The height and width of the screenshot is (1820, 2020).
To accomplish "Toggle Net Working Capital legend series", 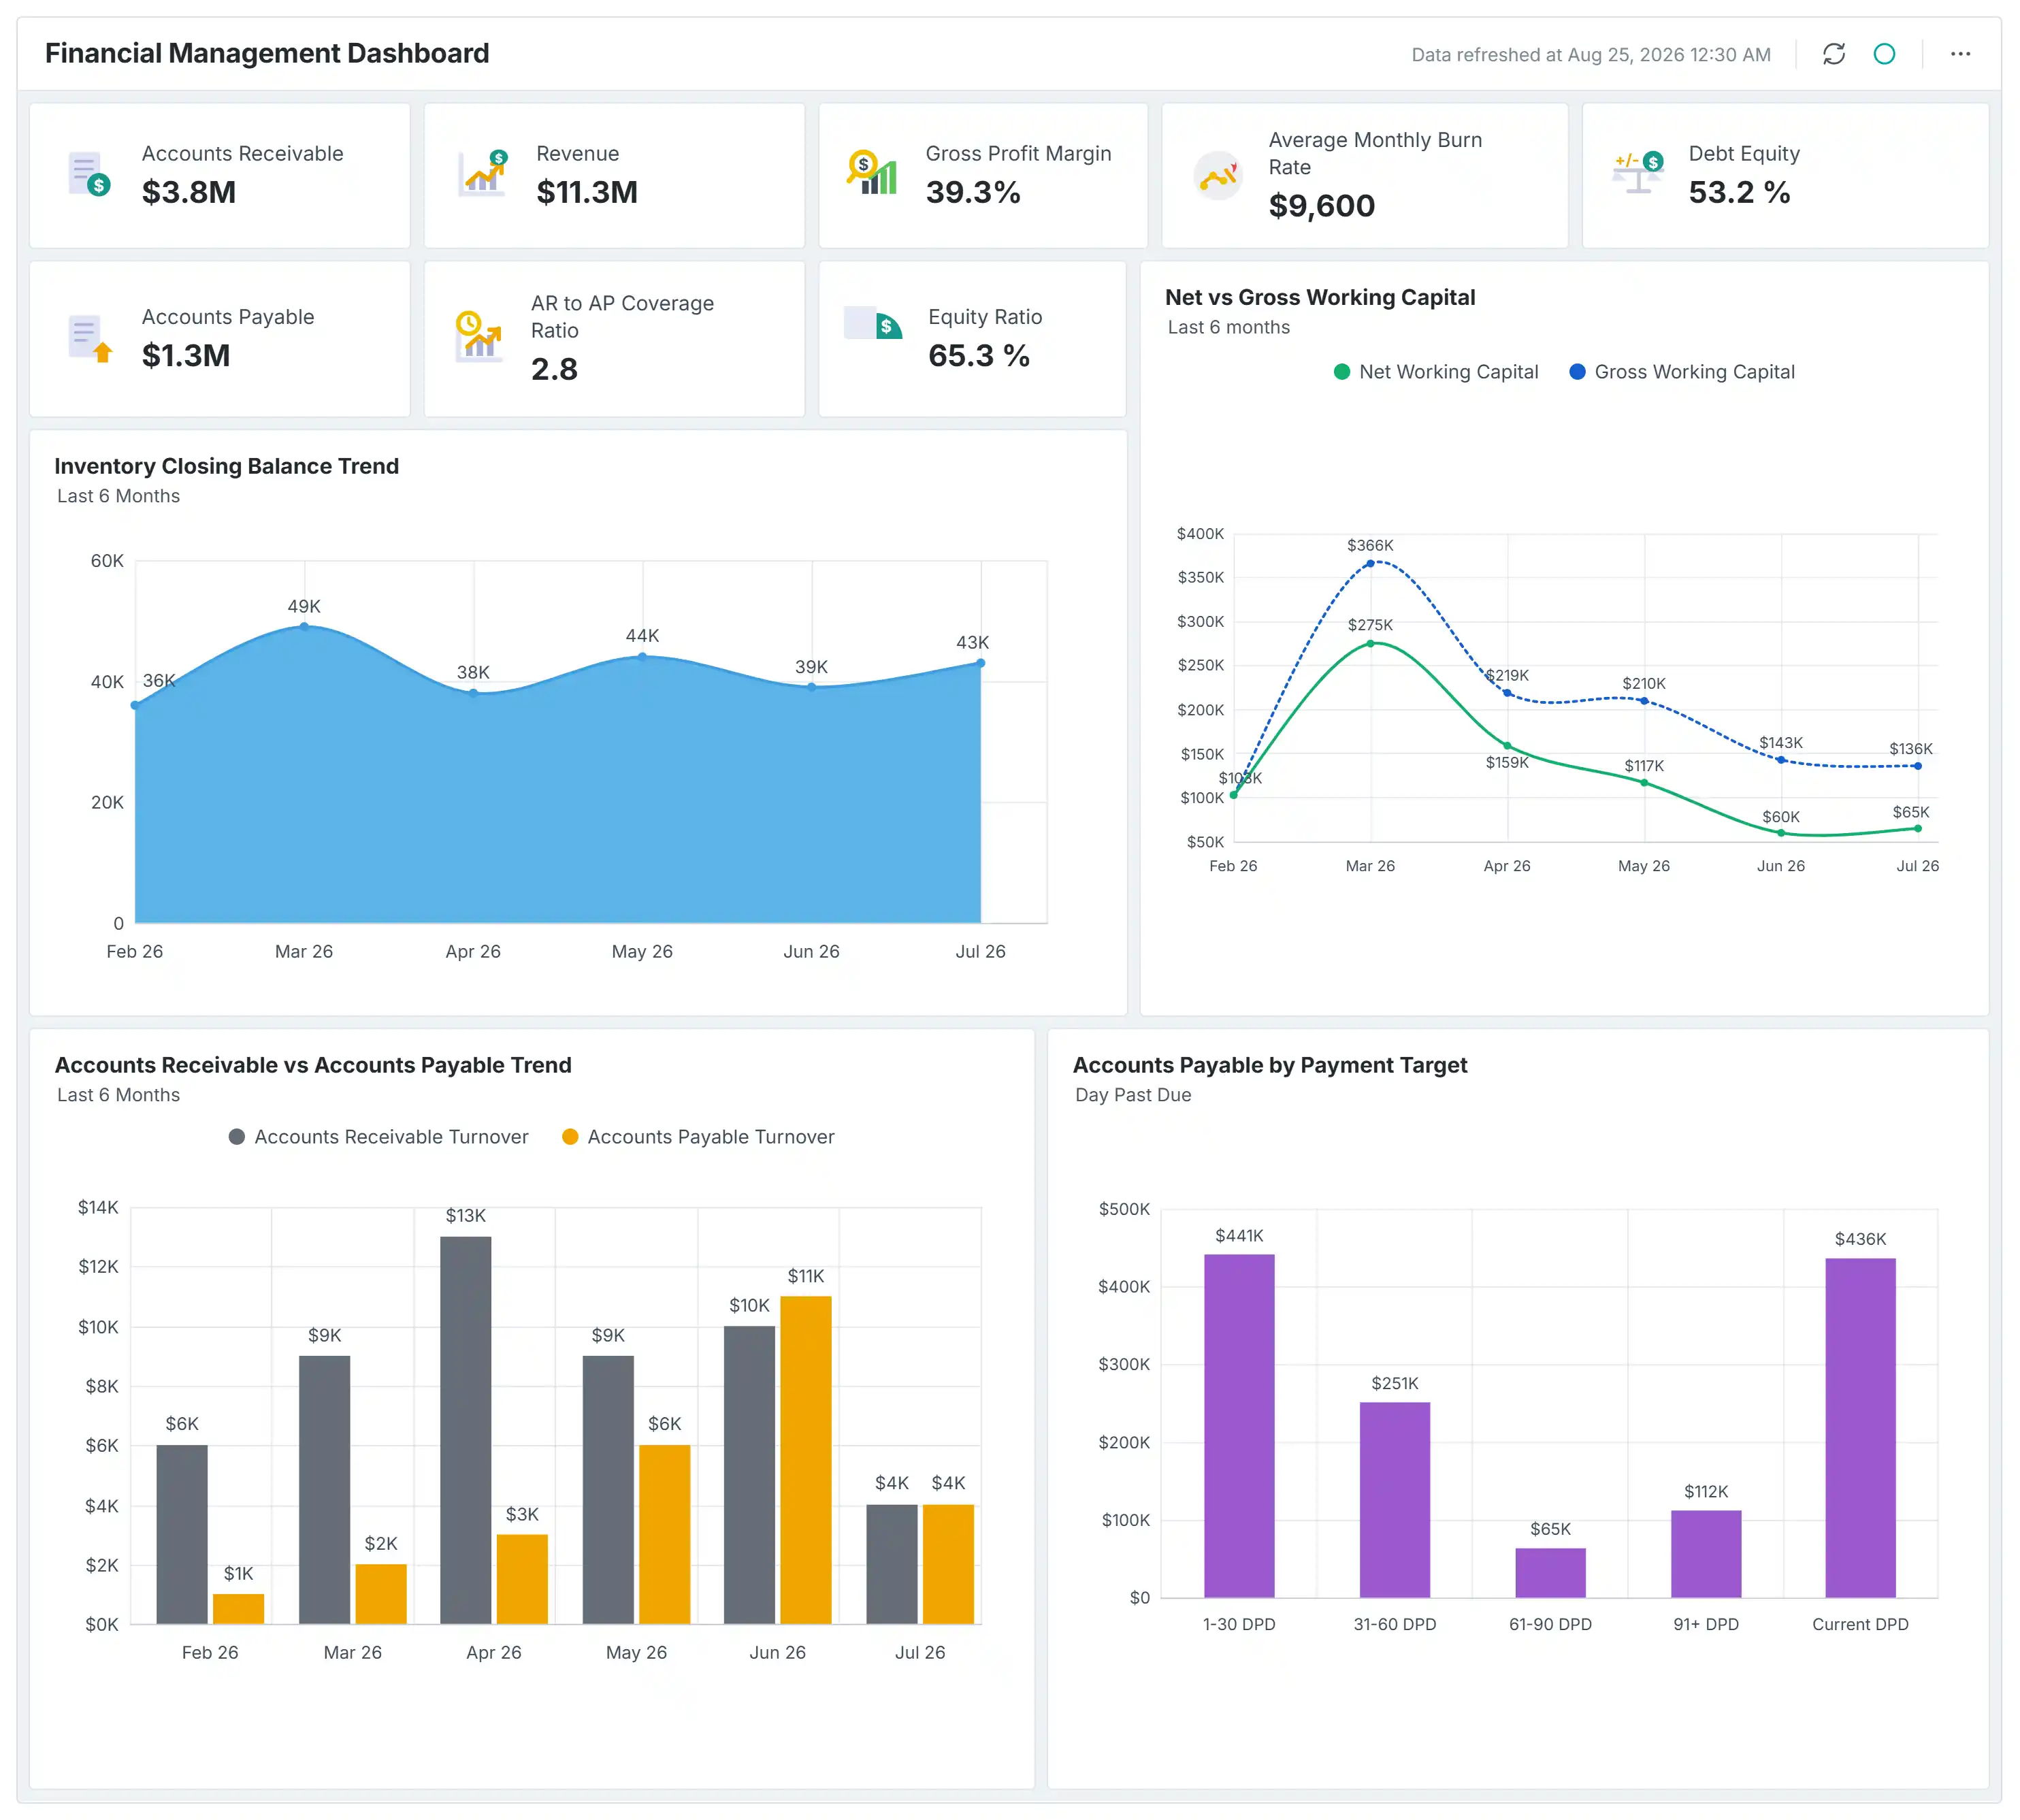I will point(1436,372).
